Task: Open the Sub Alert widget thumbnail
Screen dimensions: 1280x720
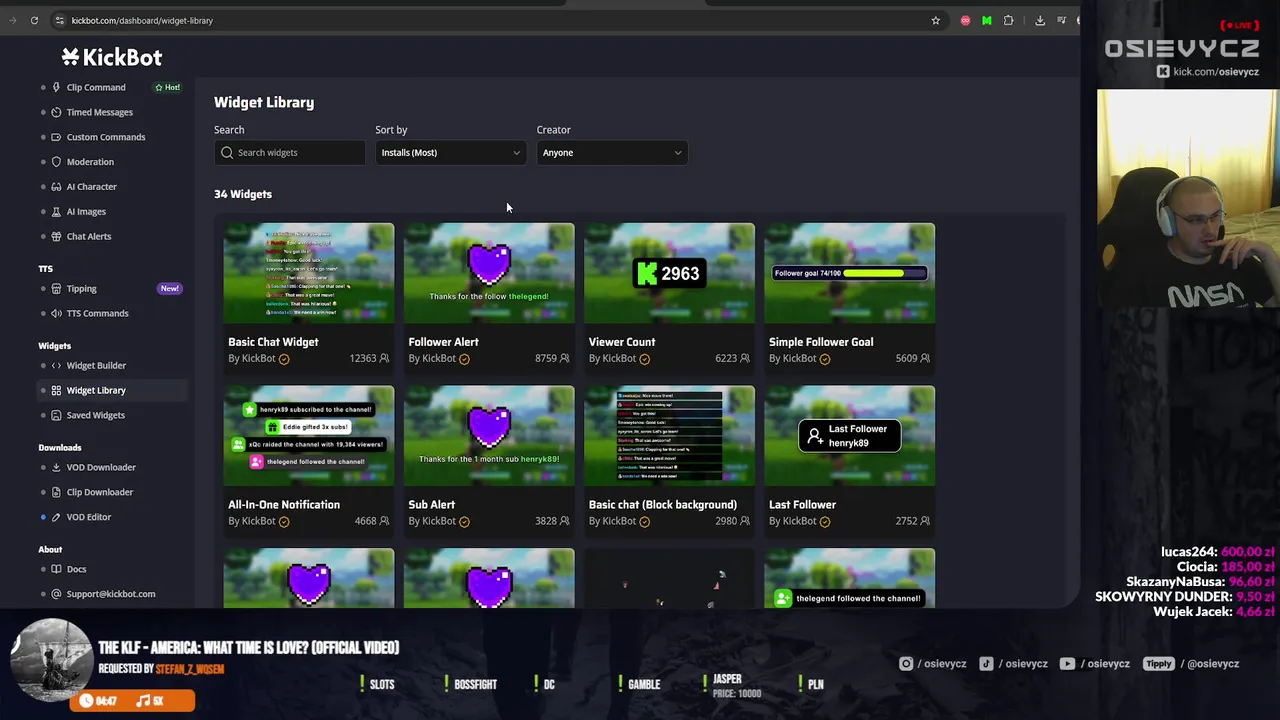Action: click(x=489, y=436)
